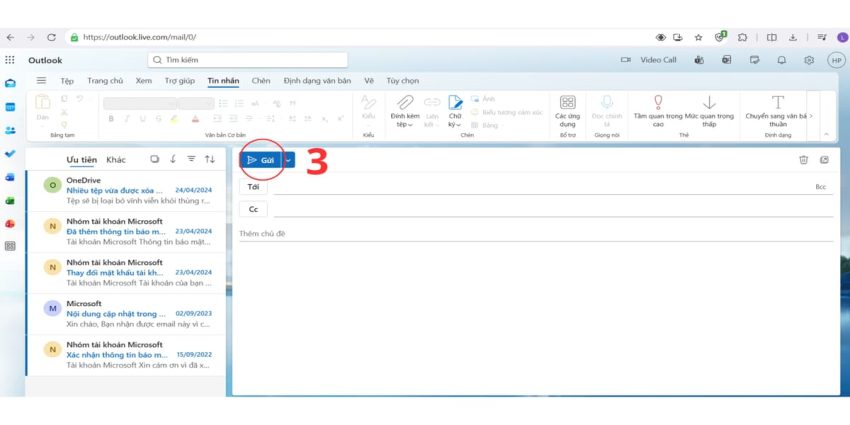Screen dimensions: 850x425
Task: Switch to the Vẽ tab
Action: (x=369, y=81)
